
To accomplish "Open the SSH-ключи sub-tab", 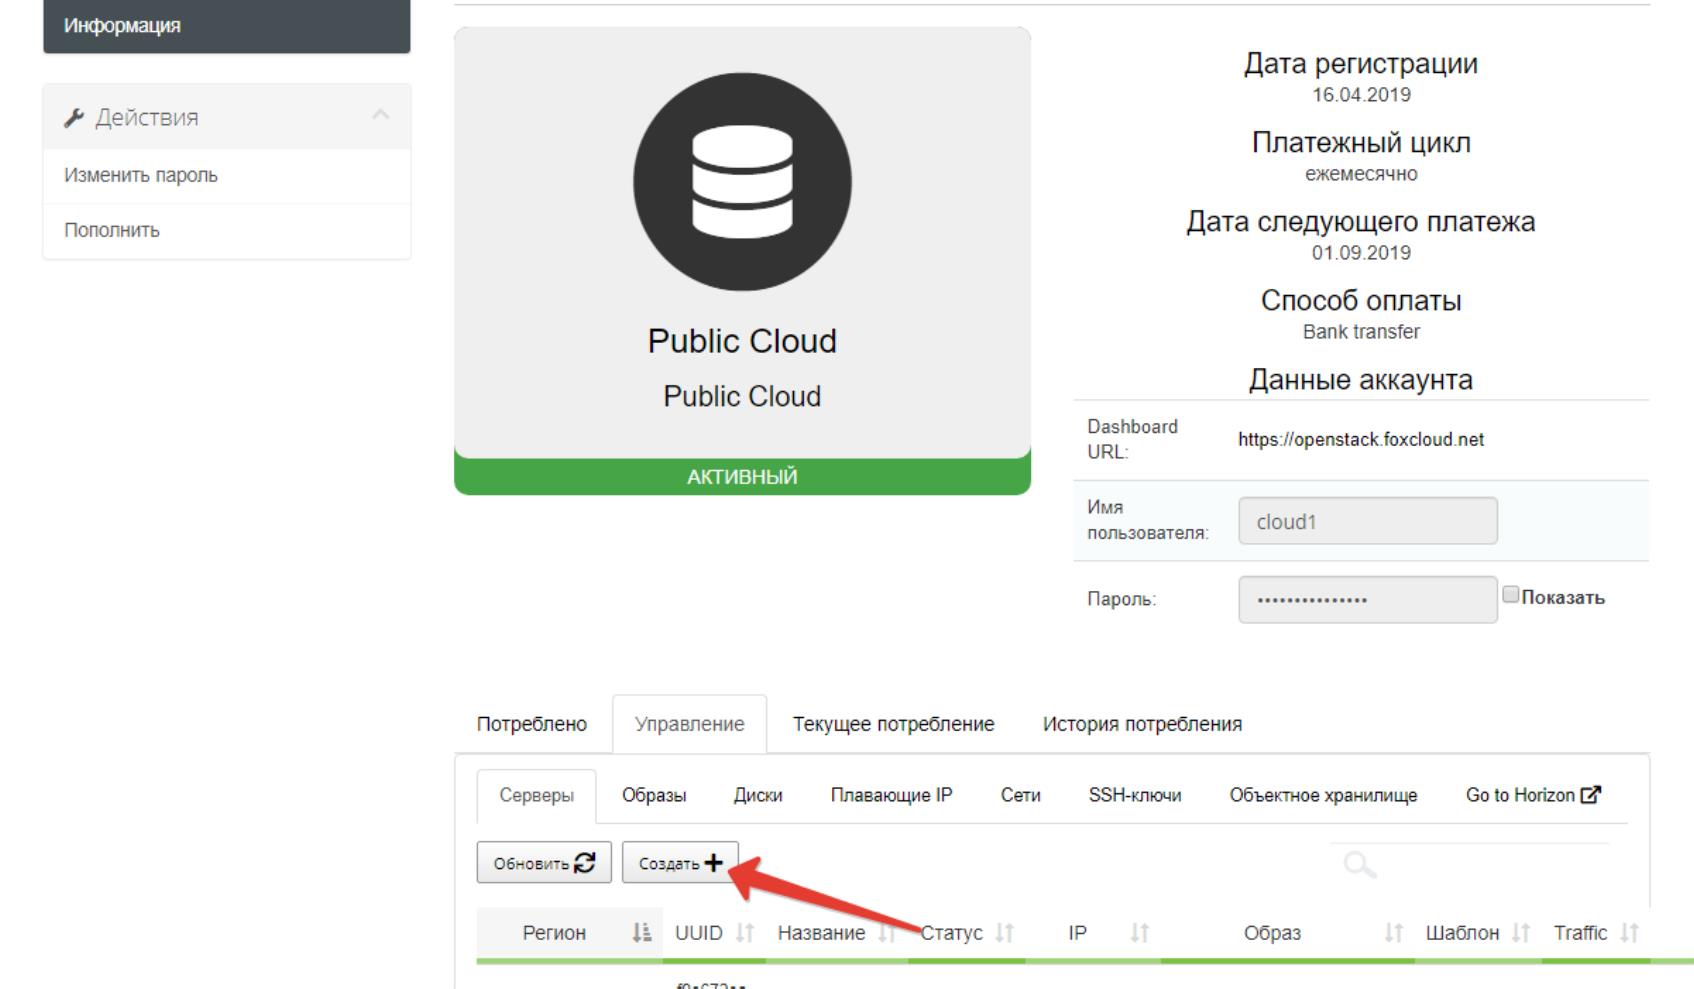I will (x=1135, y=796).
